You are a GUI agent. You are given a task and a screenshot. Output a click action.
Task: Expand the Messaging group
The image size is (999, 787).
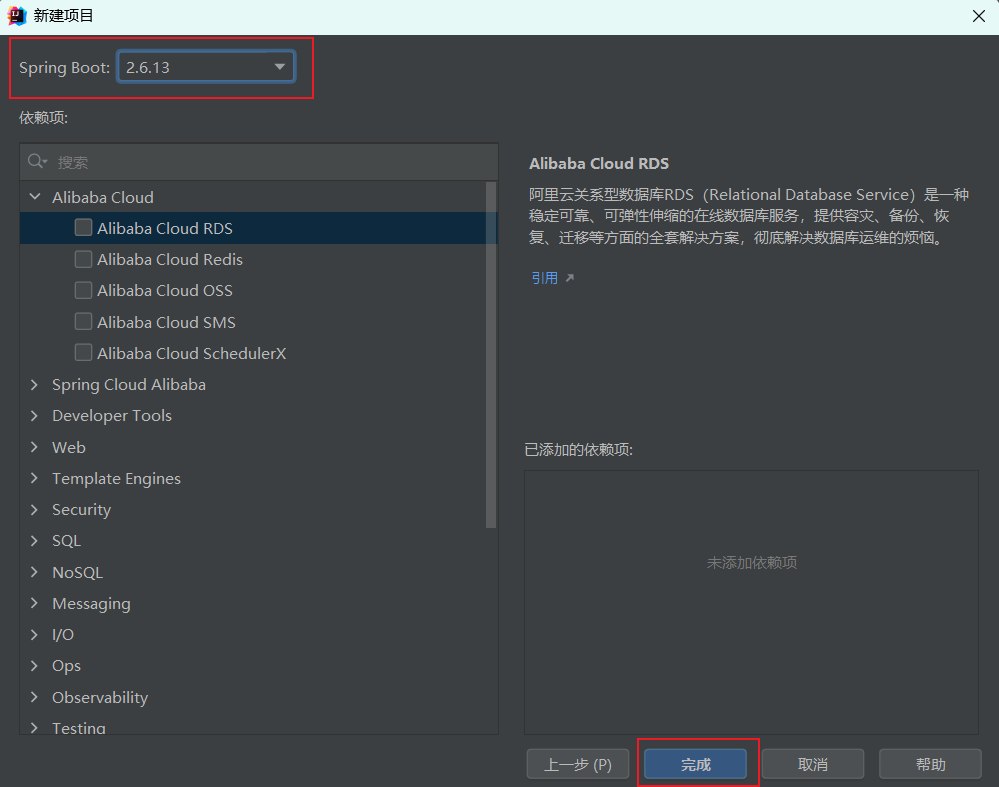coord(34,603)
